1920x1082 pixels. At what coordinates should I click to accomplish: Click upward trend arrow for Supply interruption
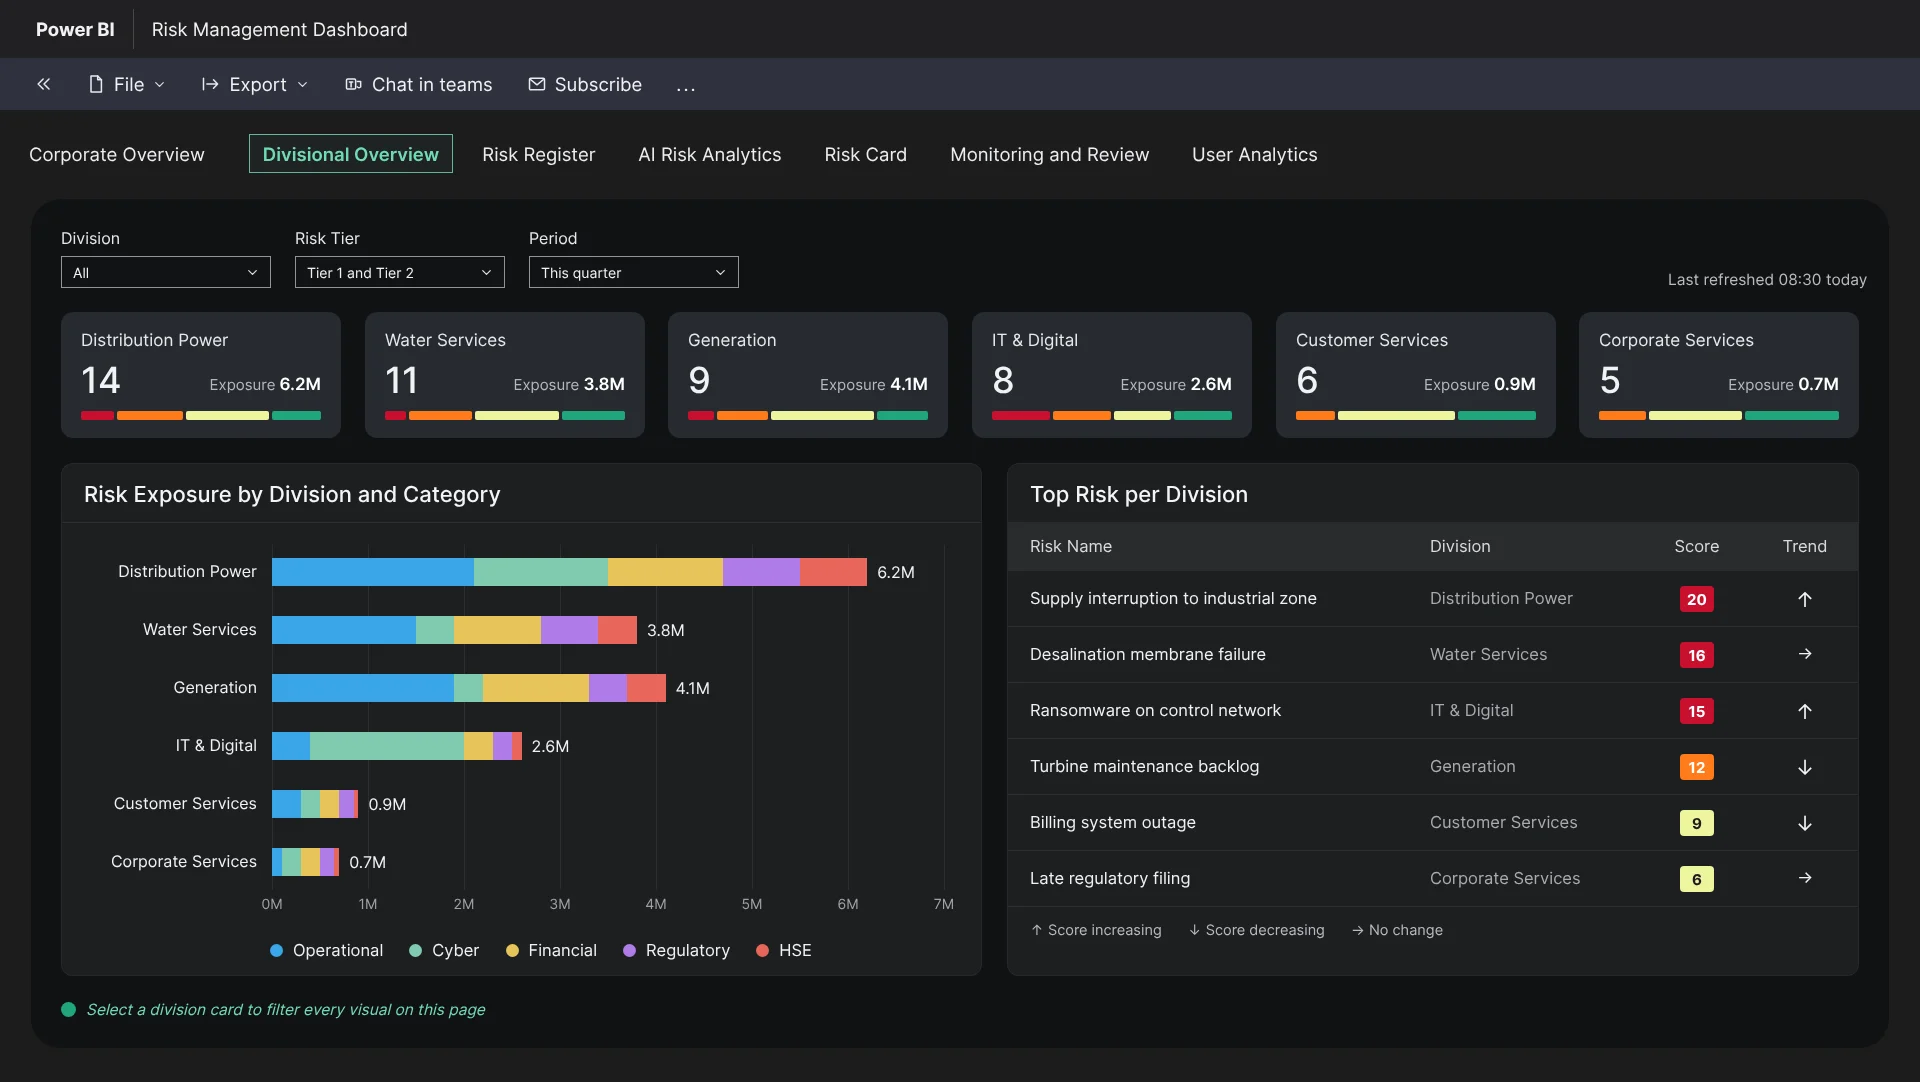click(x=1804, y=599)
